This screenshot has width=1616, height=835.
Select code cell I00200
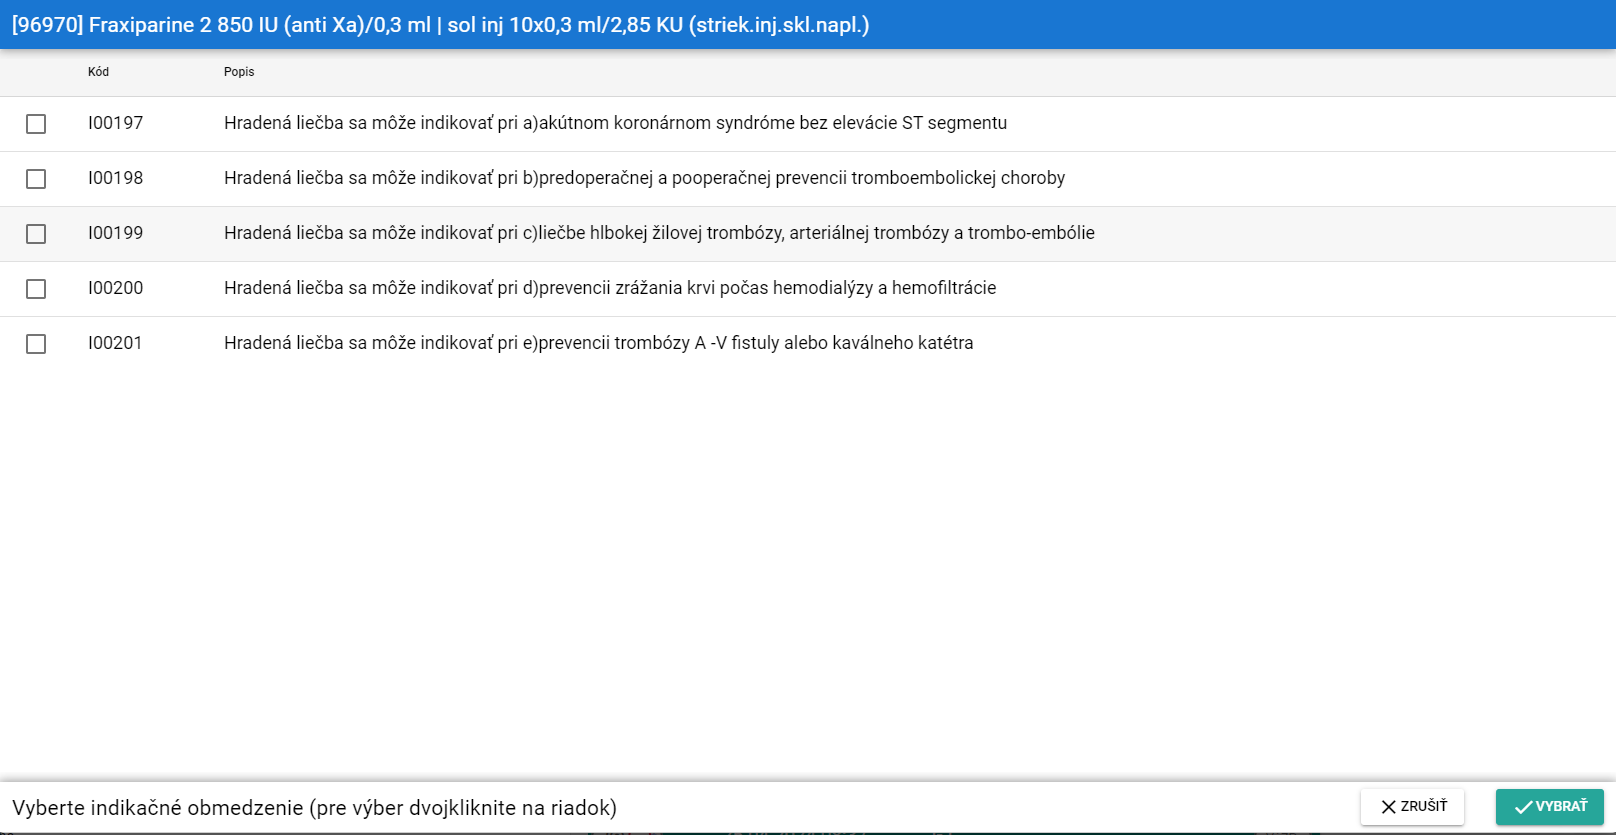[x=116, y=288]
